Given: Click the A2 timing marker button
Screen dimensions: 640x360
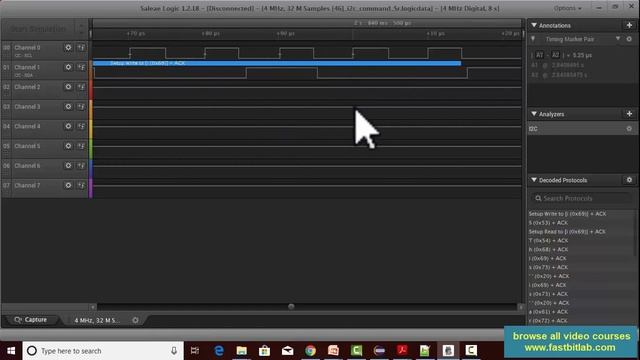Looking at the screenshot, I should pyautogui.click(x=555, y=55).
